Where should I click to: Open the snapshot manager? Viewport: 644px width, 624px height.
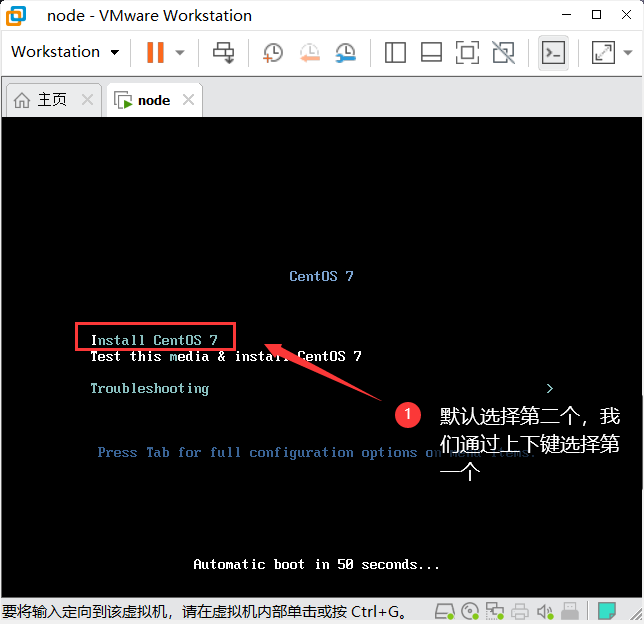345,53
